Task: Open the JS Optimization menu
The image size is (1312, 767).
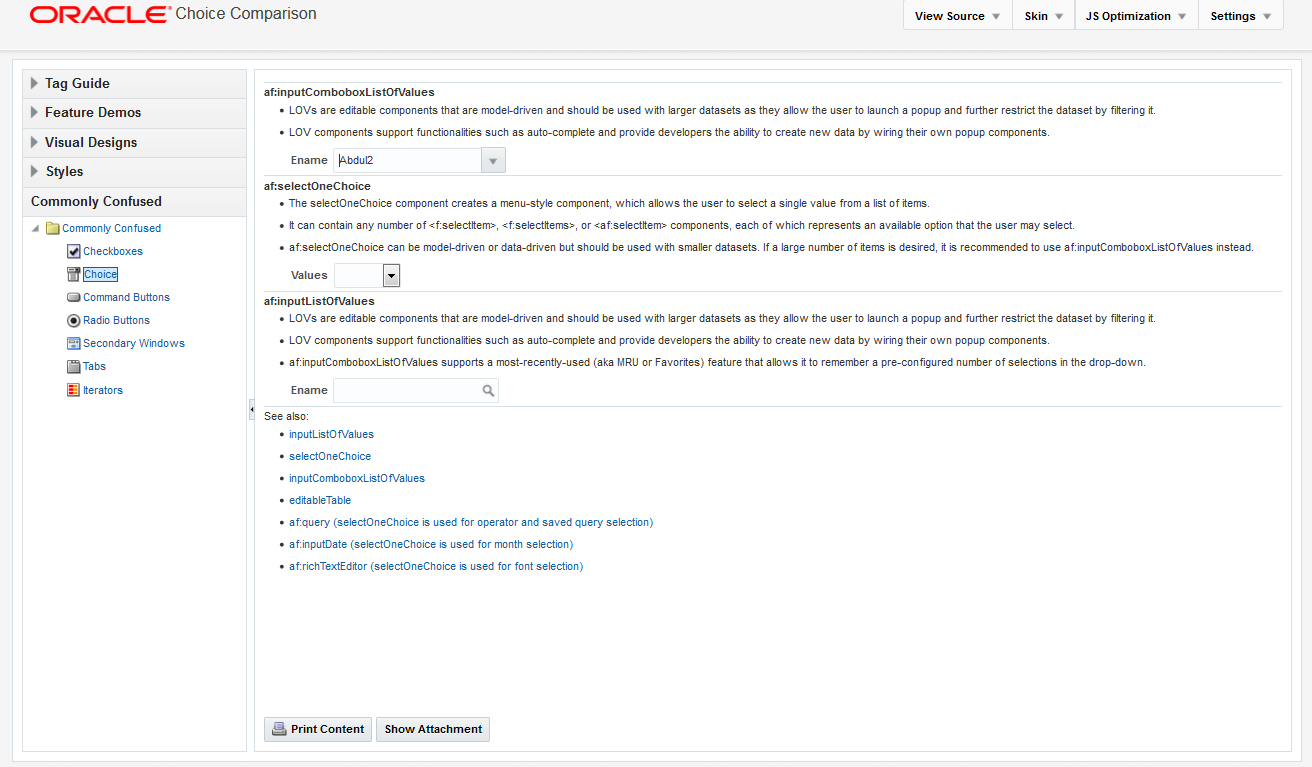Action: [1136, 16]
